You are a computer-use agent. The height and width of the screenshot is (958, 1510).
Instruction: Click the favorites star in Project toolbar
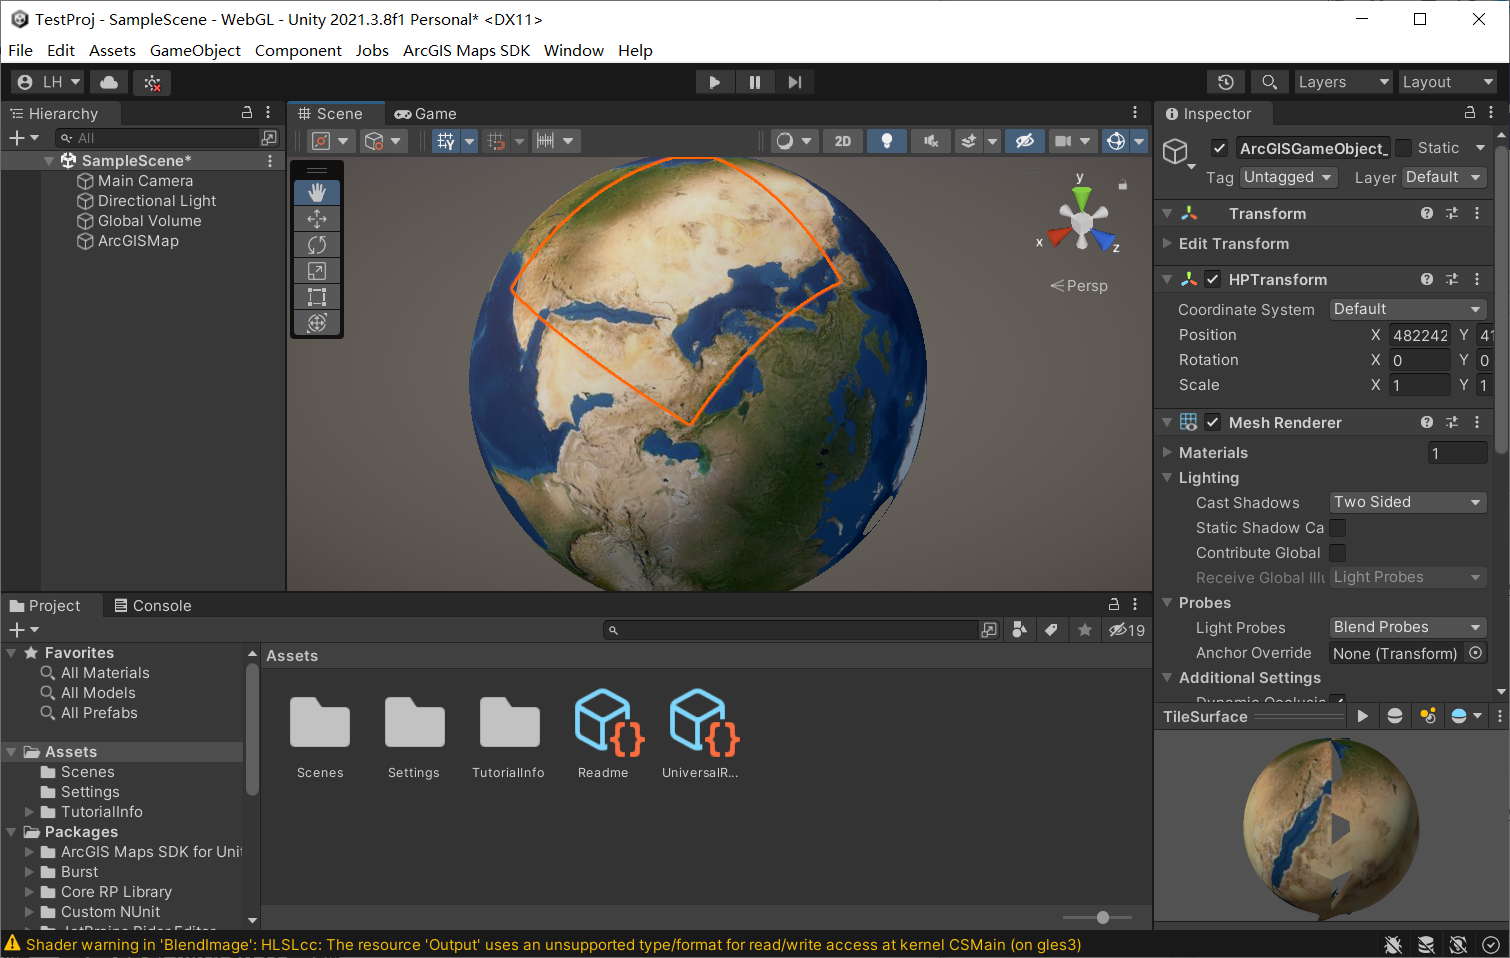pos(1085,629)
